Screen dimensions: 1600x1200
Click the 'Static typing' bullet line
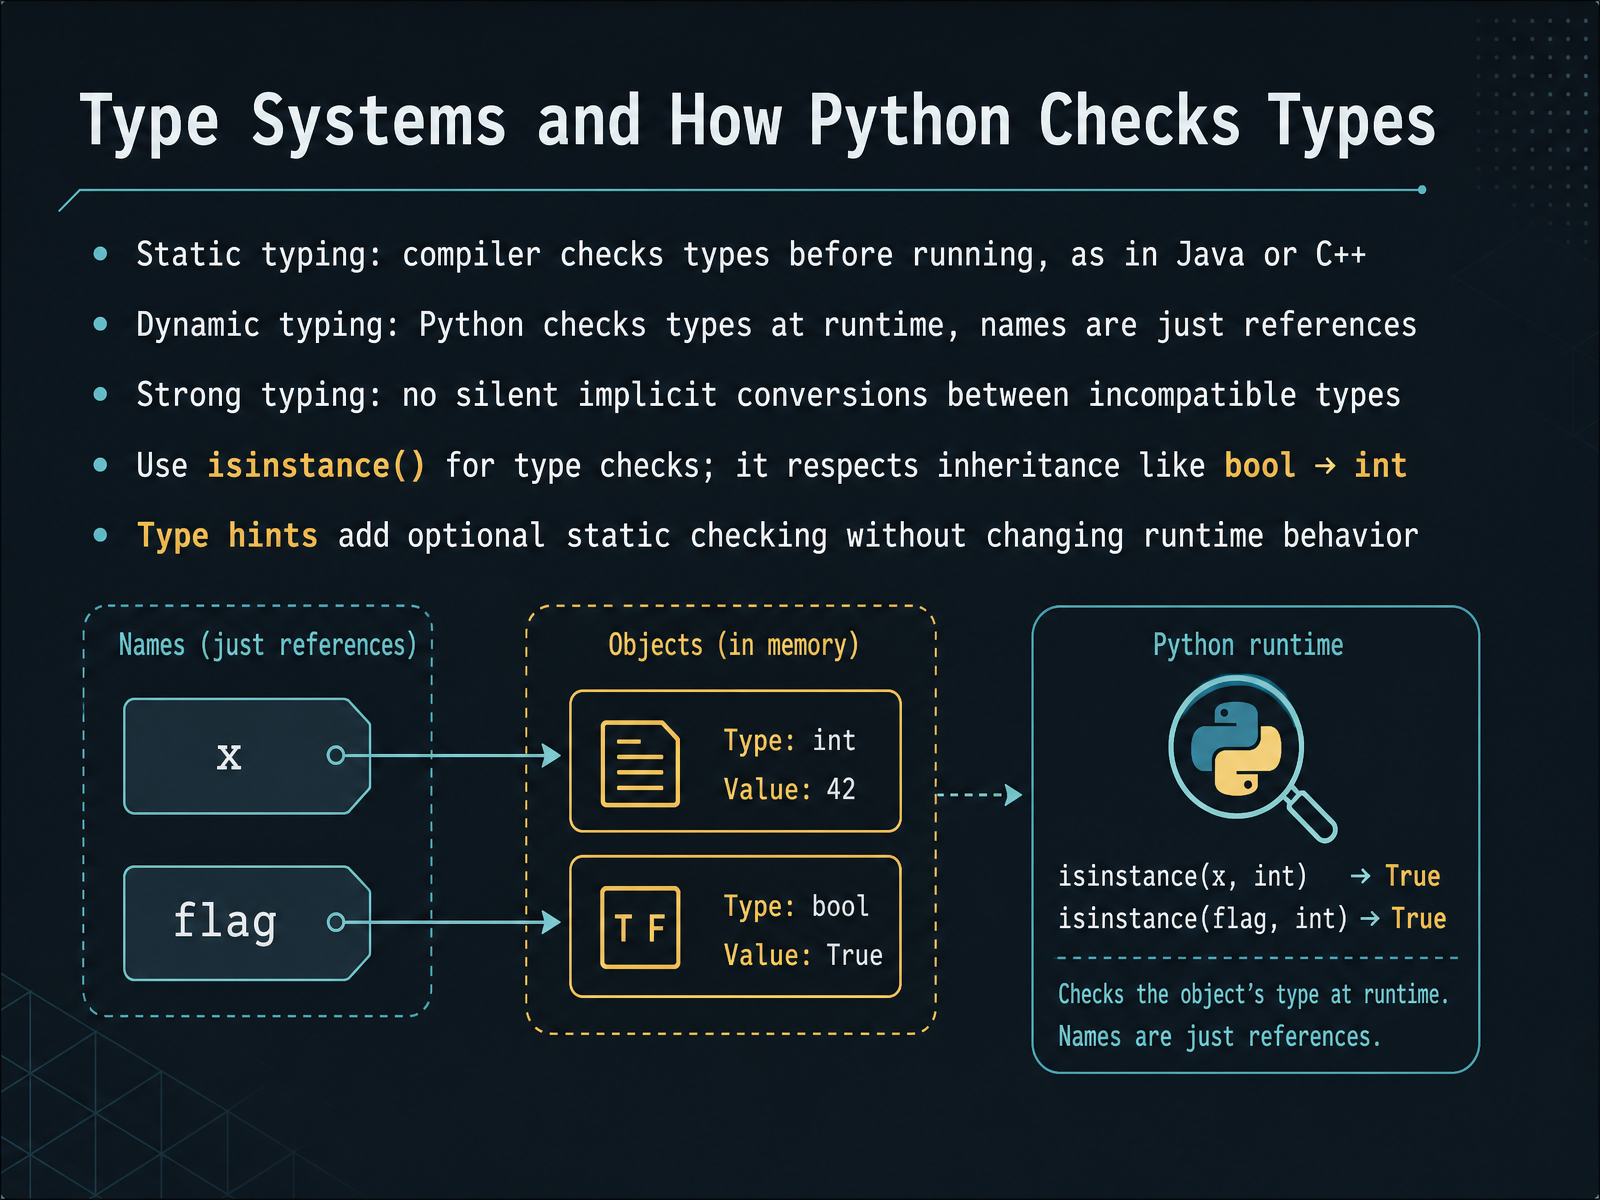point(751,254)
